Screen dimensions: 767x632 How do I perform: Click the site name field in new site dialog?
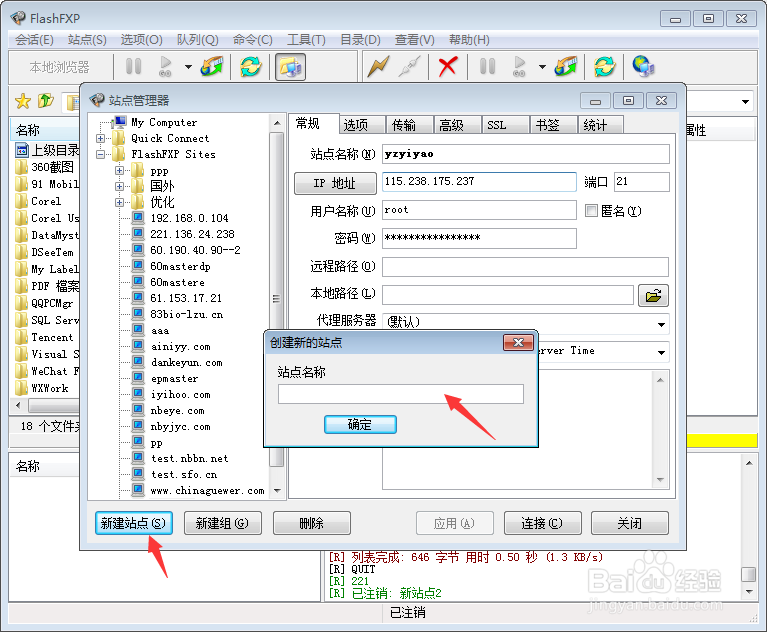tap(401, 394)
